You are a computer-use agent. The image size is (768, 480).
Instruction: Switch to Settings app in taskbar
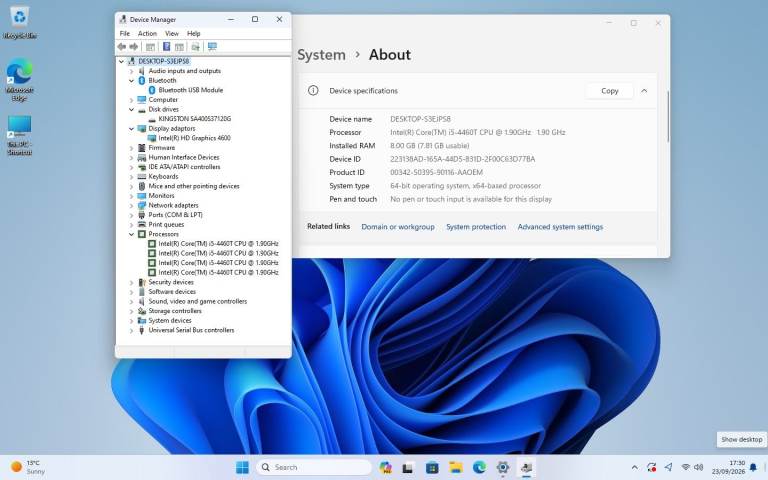click(503, 468)
